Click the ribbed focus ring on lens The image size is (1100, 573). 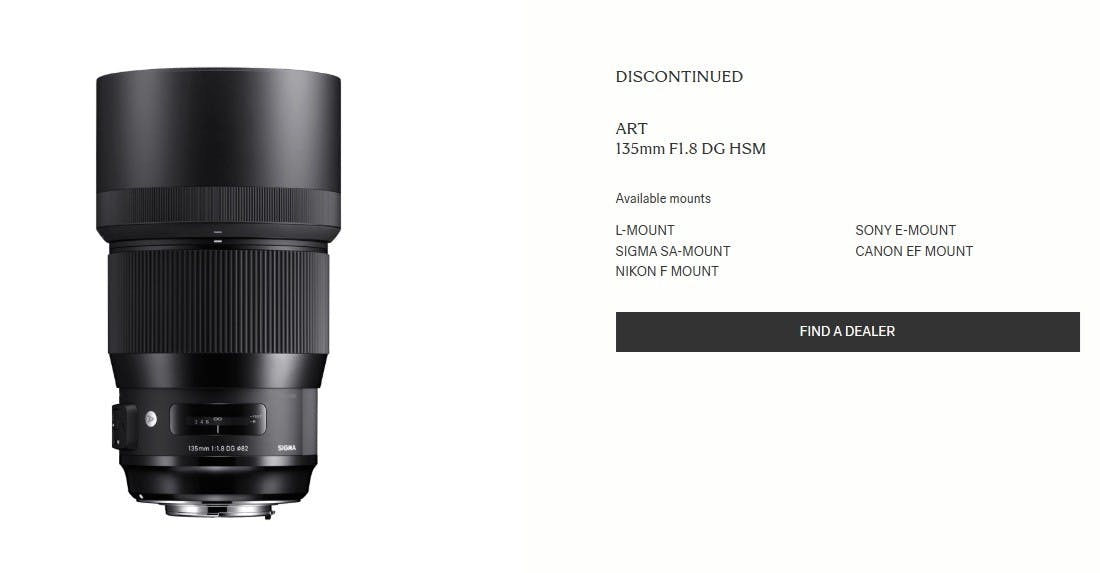point(218,302)
